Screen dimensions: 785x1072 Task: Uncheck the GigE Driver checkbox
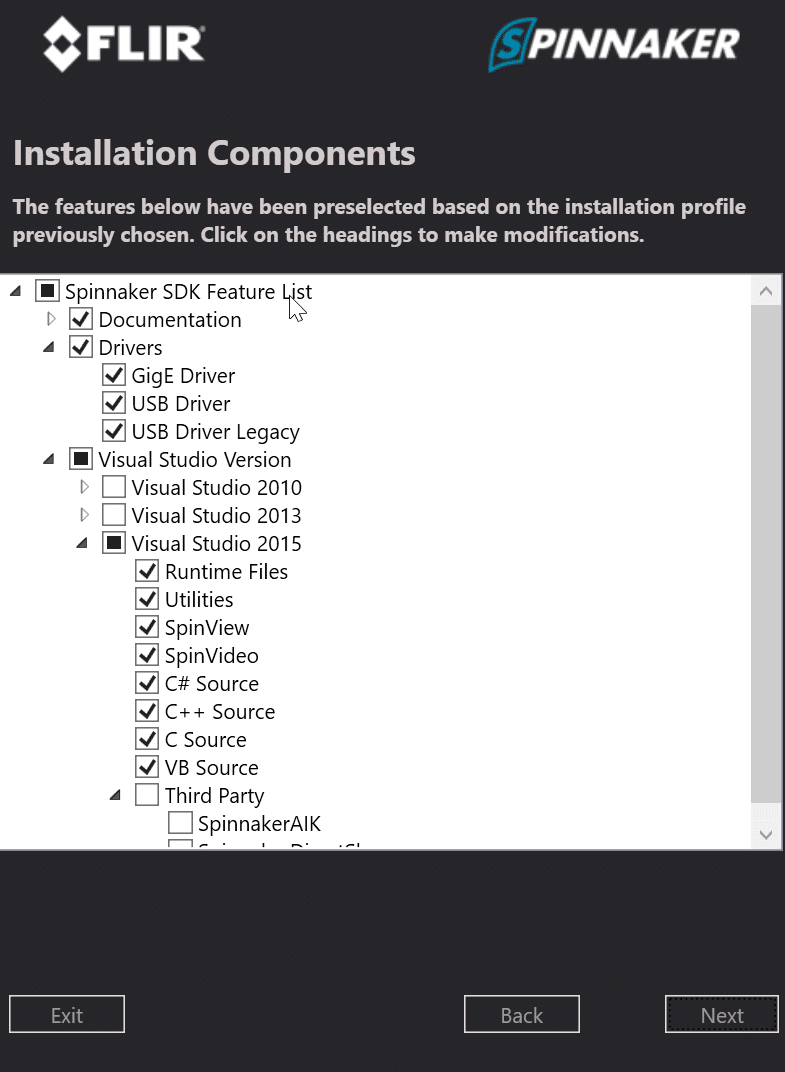[x=114, y=375]
